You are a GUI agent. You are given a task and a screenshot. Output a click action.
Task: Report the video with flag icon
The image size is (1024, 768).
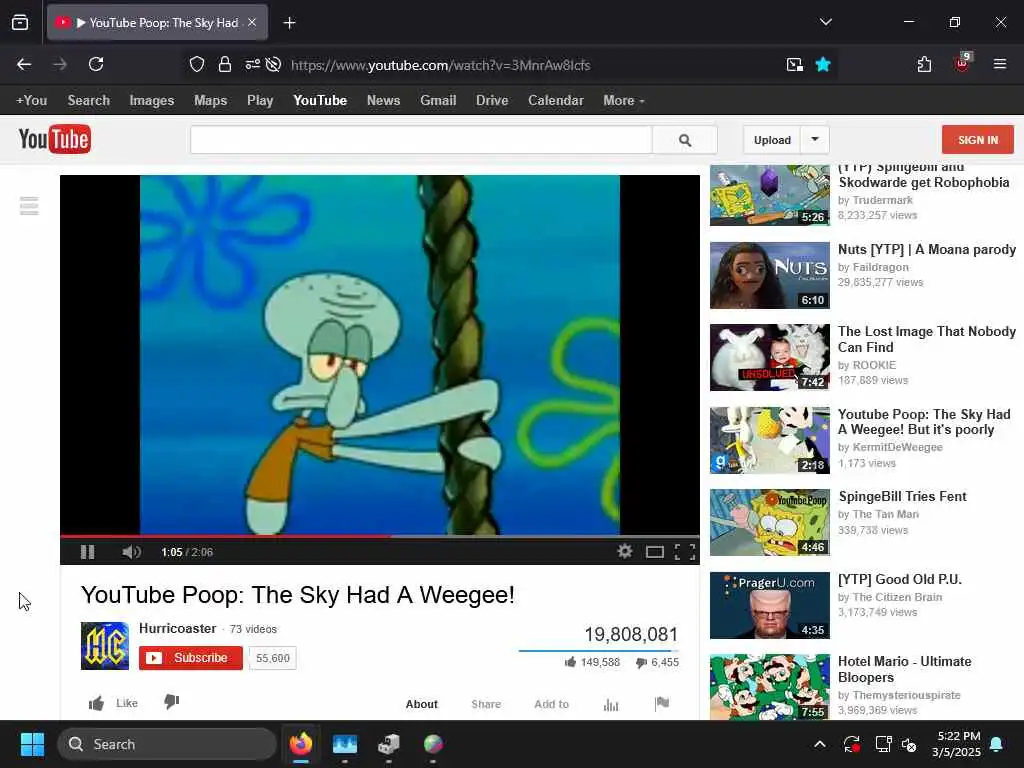[662, 703]
